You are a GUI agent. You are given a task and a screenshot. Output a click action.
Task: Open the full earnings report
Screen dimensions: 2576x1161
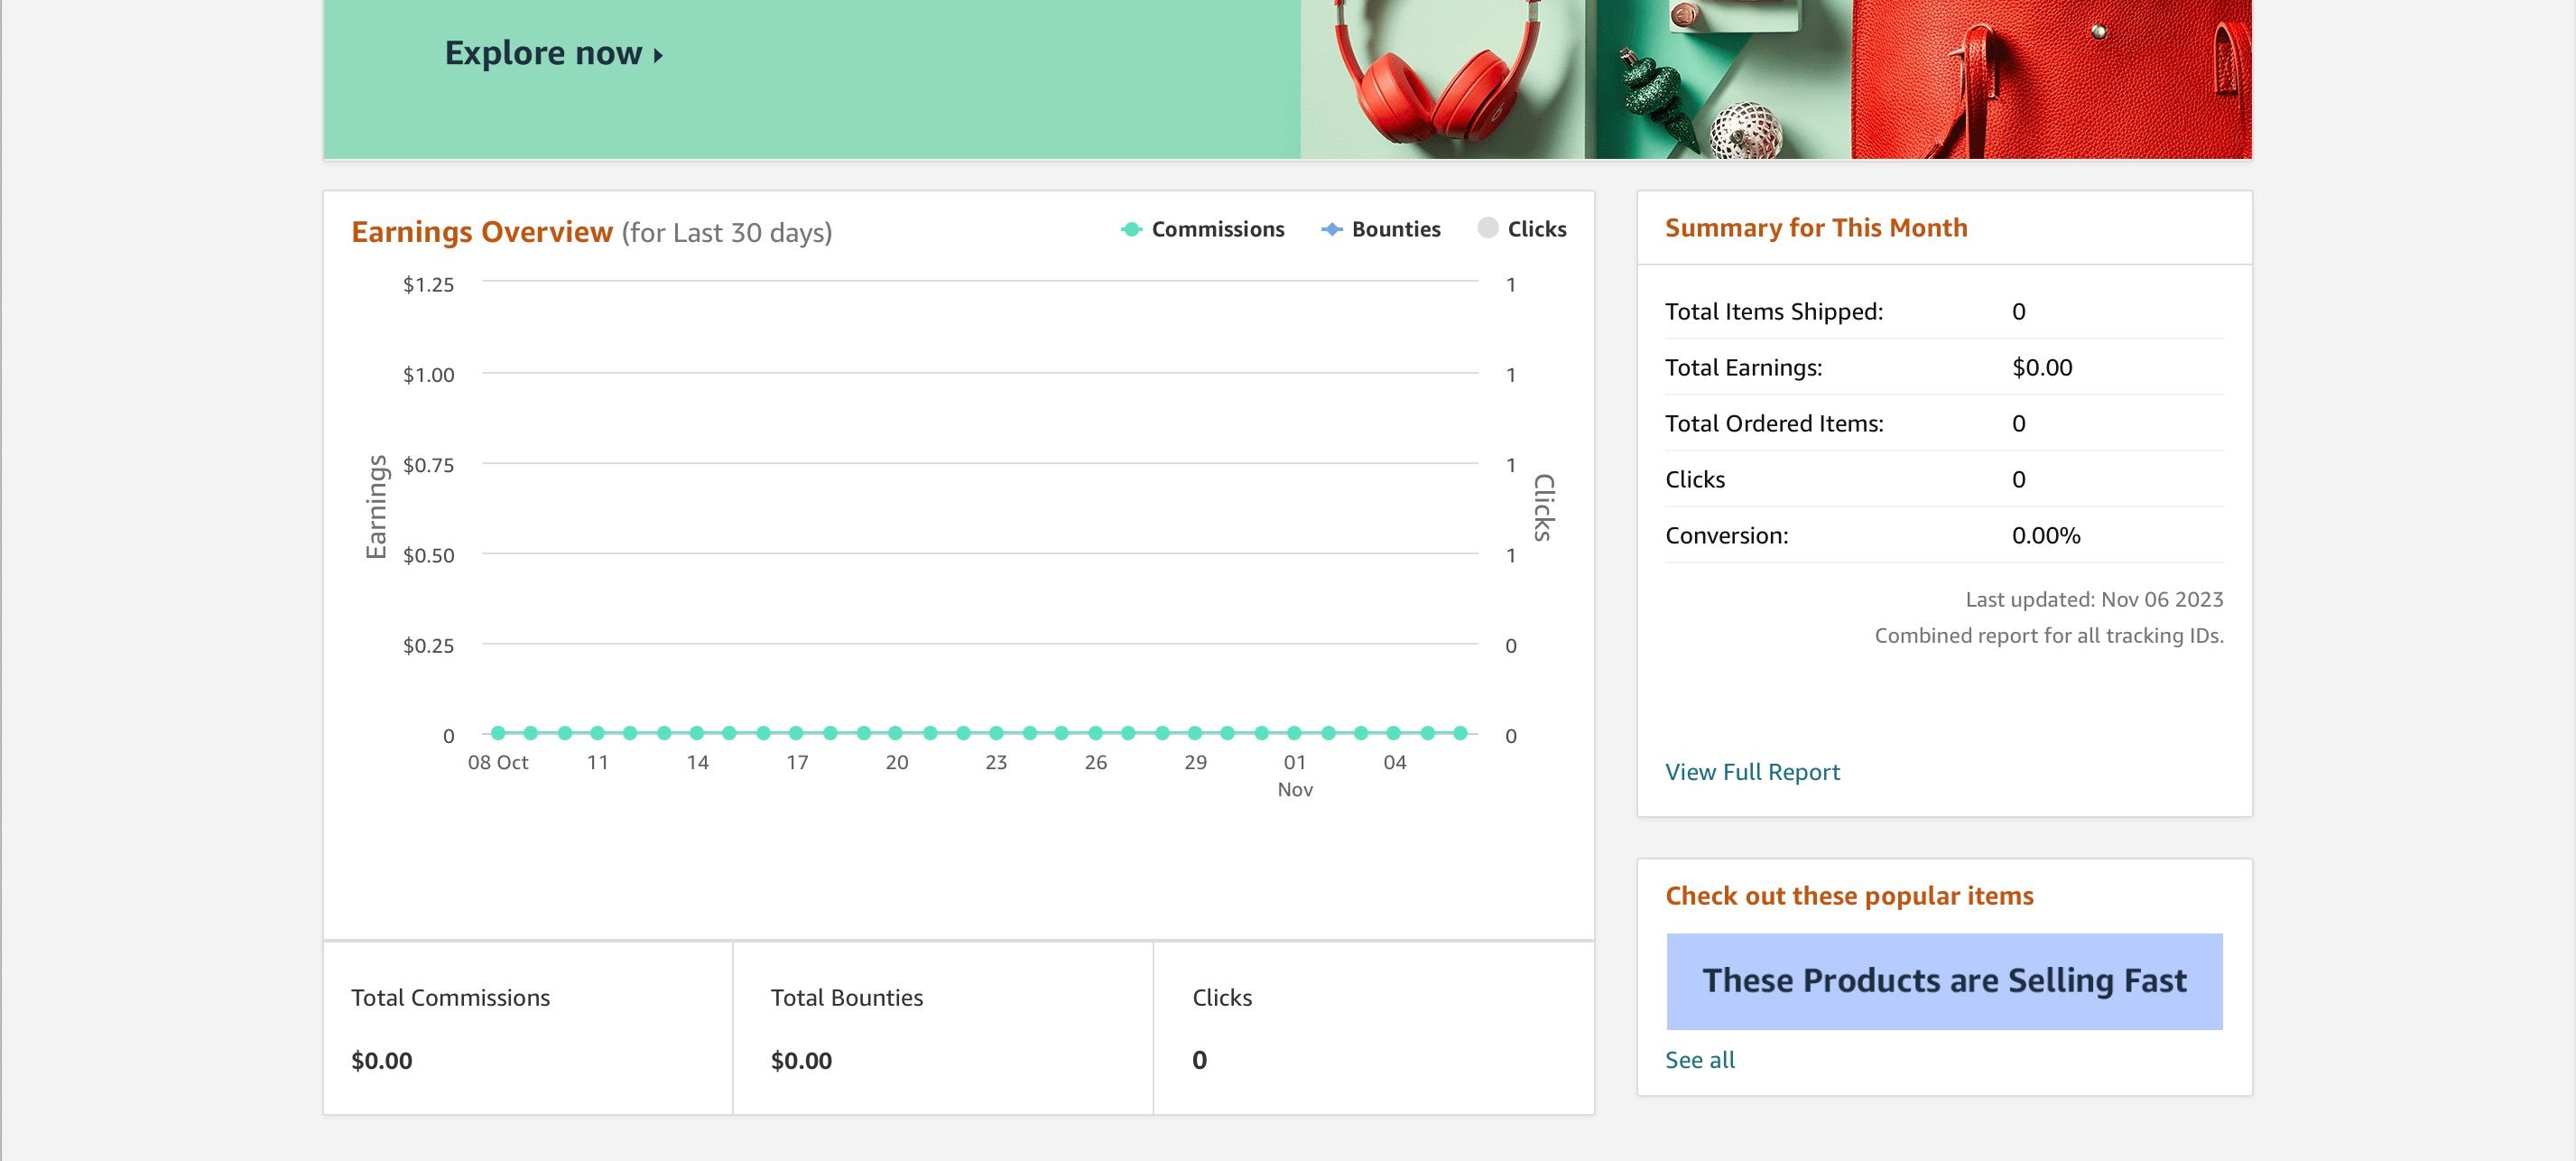pyautogui.click(x=1752, y=771)
